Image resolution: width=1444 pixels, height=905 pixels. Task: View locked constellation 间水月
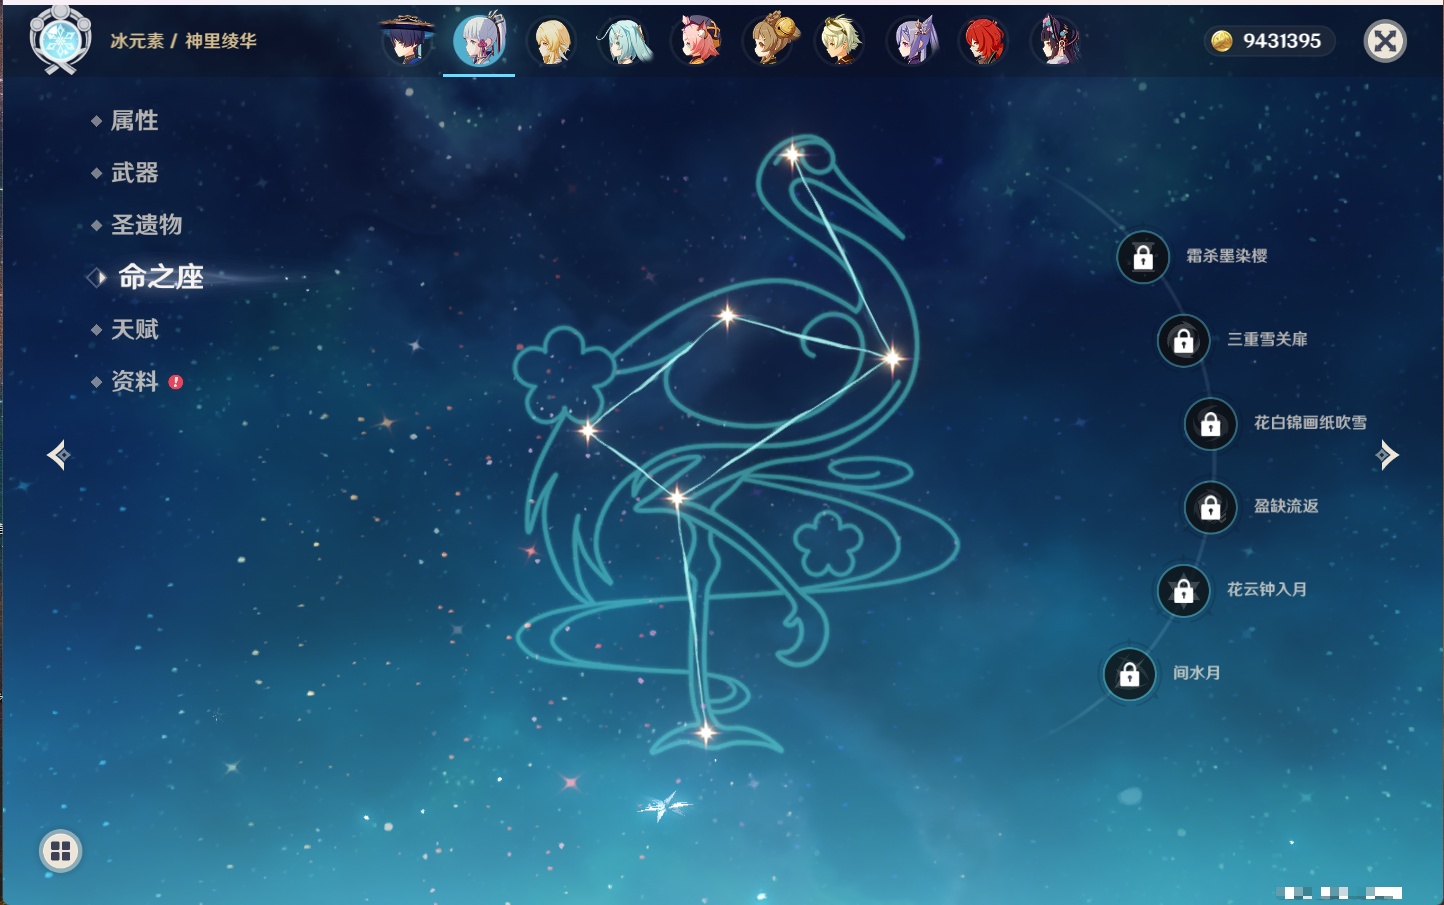pyautogui.click(x=1130, y=675)
